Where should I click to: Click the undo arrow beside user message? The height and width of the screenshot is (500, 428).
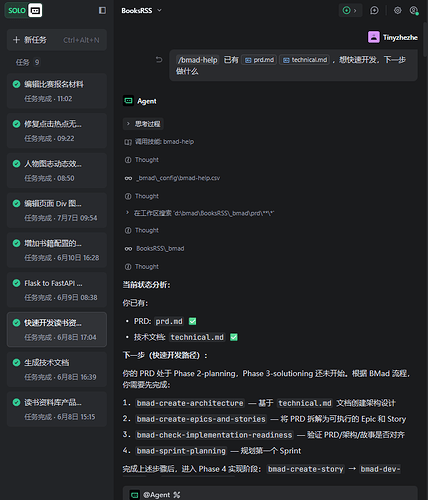pyautogui.click(x=159, y=60)
